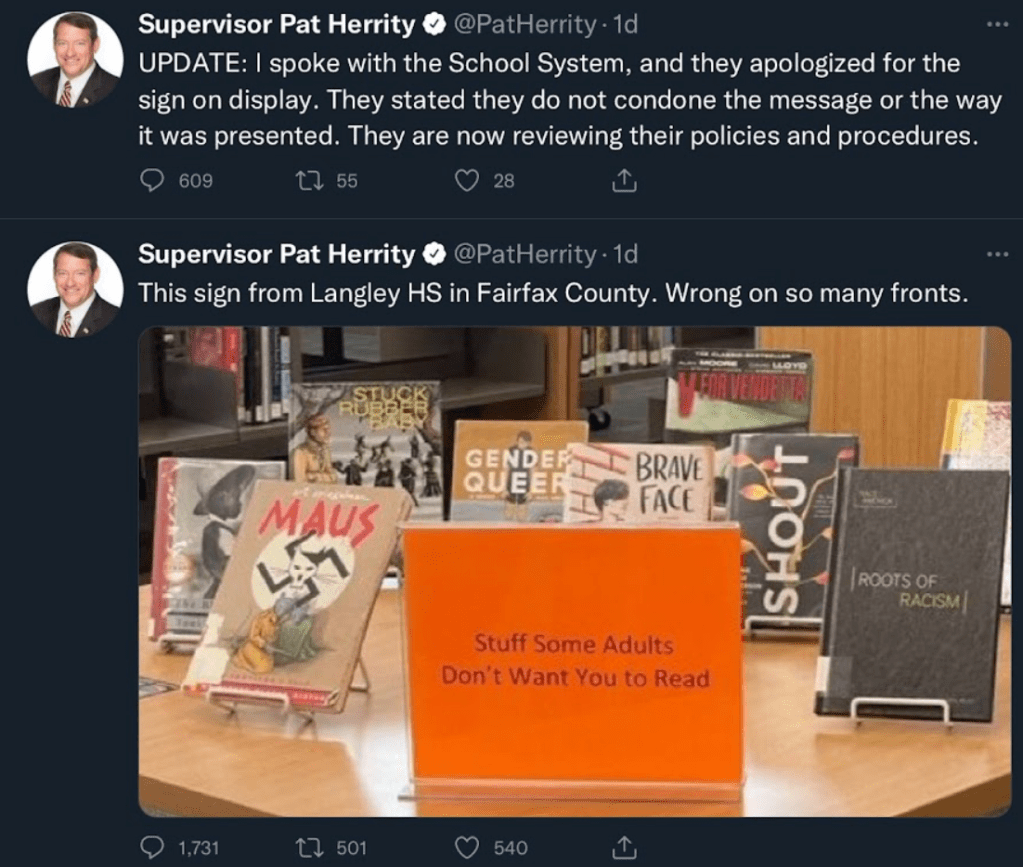Open Supervisor Pat Herrity name on second tweet
The width and height of the screenshot is (1023, 867).
pyautogui.click(x=277, y=254)
